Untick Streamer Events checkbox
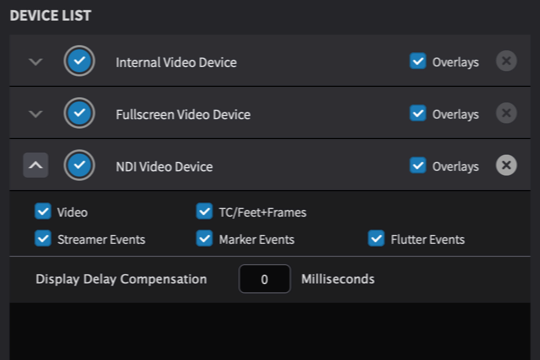 (43, 238)
